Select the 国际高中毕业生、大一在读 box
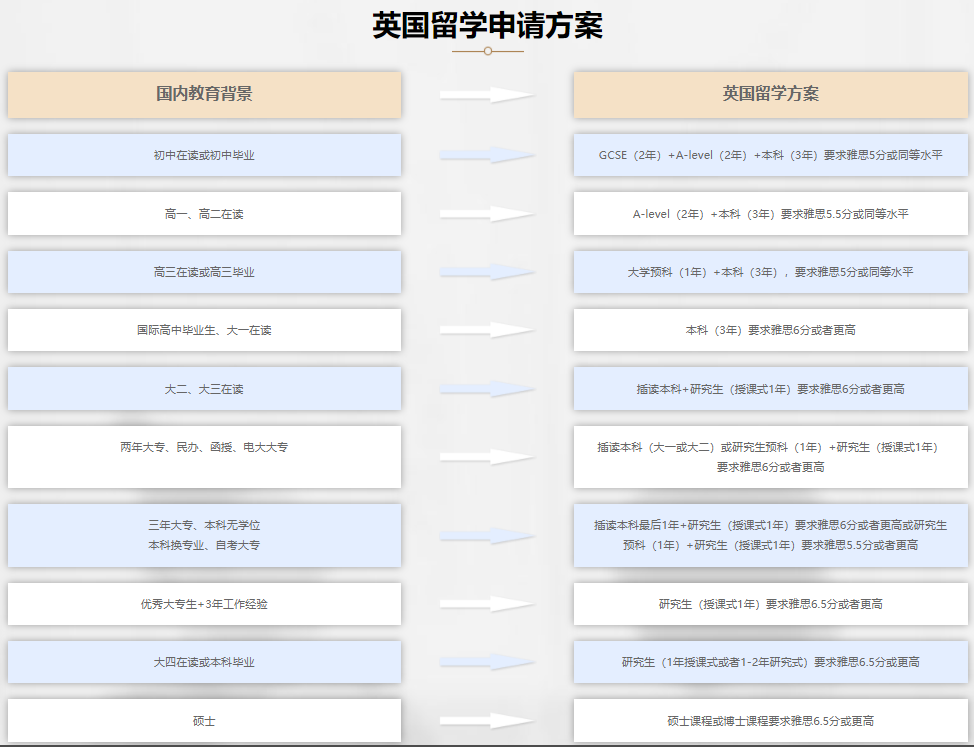Image resolution: width=974 pixels, height=747 pixels. pyautogui.click(x=204, y=330)
